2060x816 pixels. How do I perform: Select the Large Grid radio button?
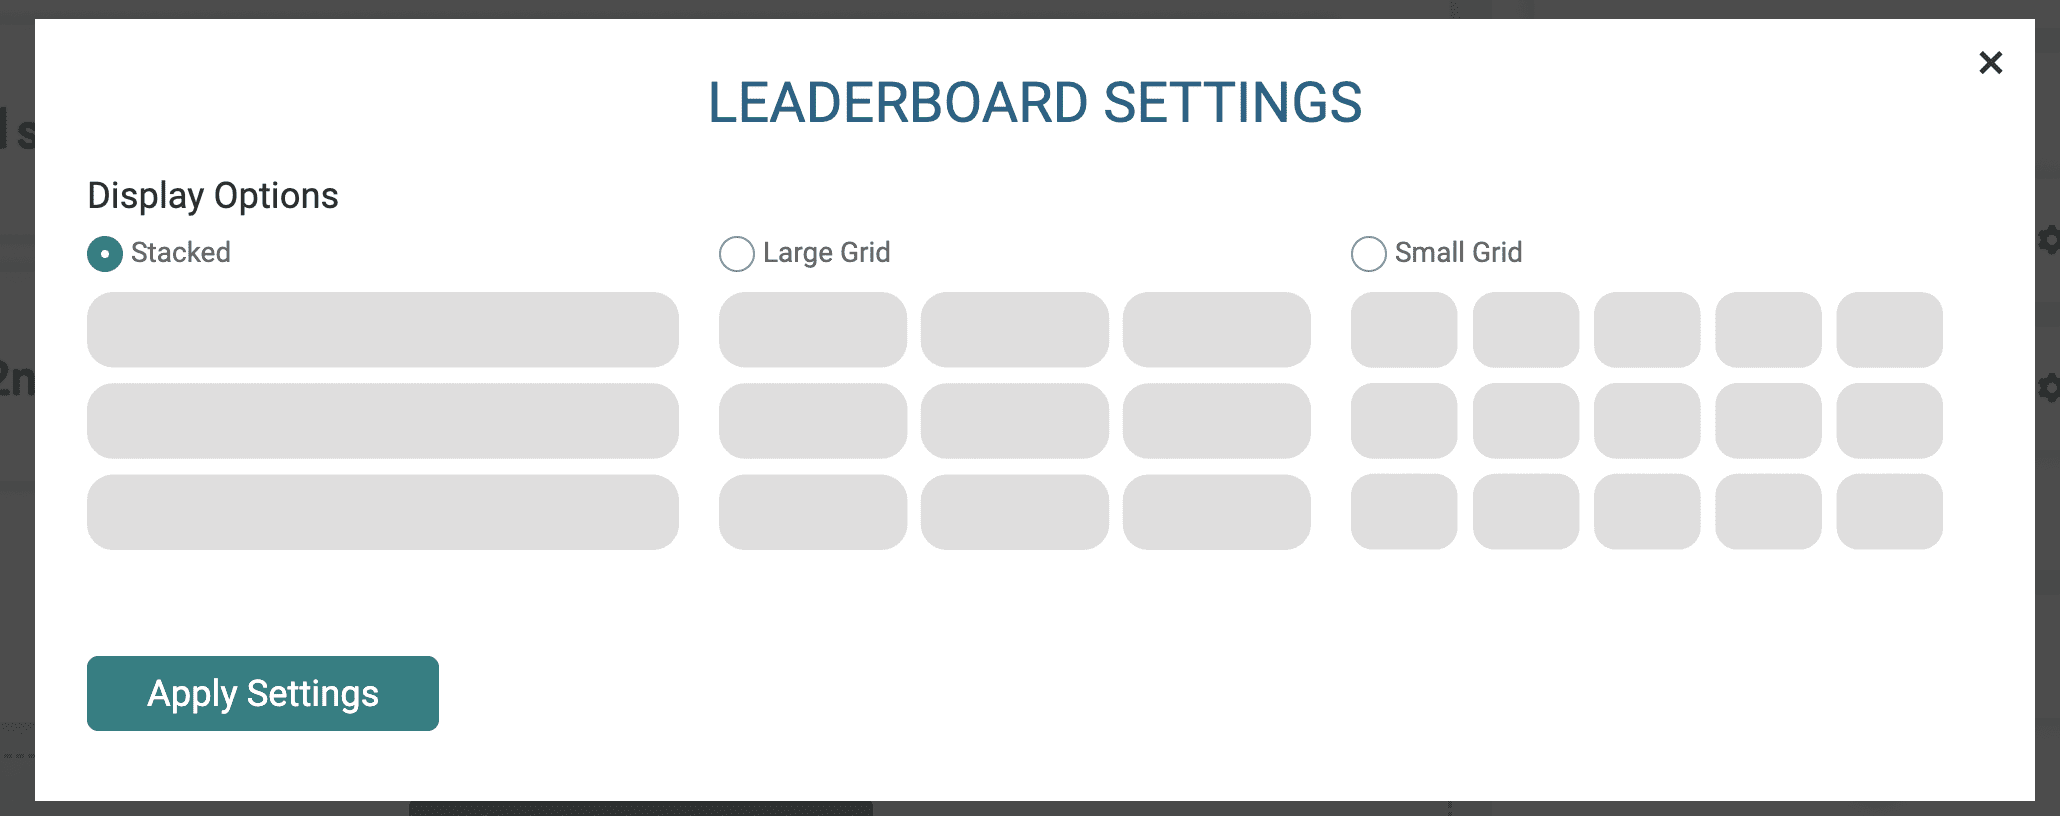coord(736,254)
